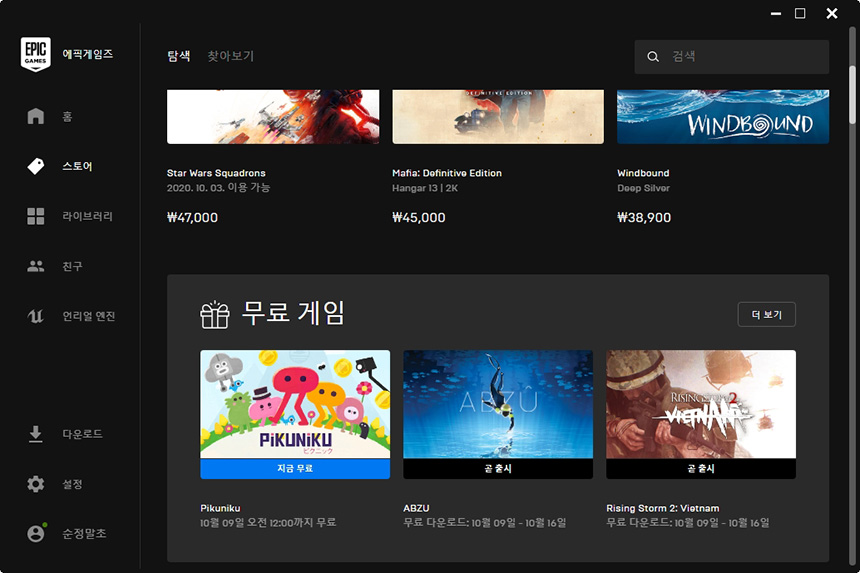
Task: Click the gift box icon
Action: [x=214, y=315]
